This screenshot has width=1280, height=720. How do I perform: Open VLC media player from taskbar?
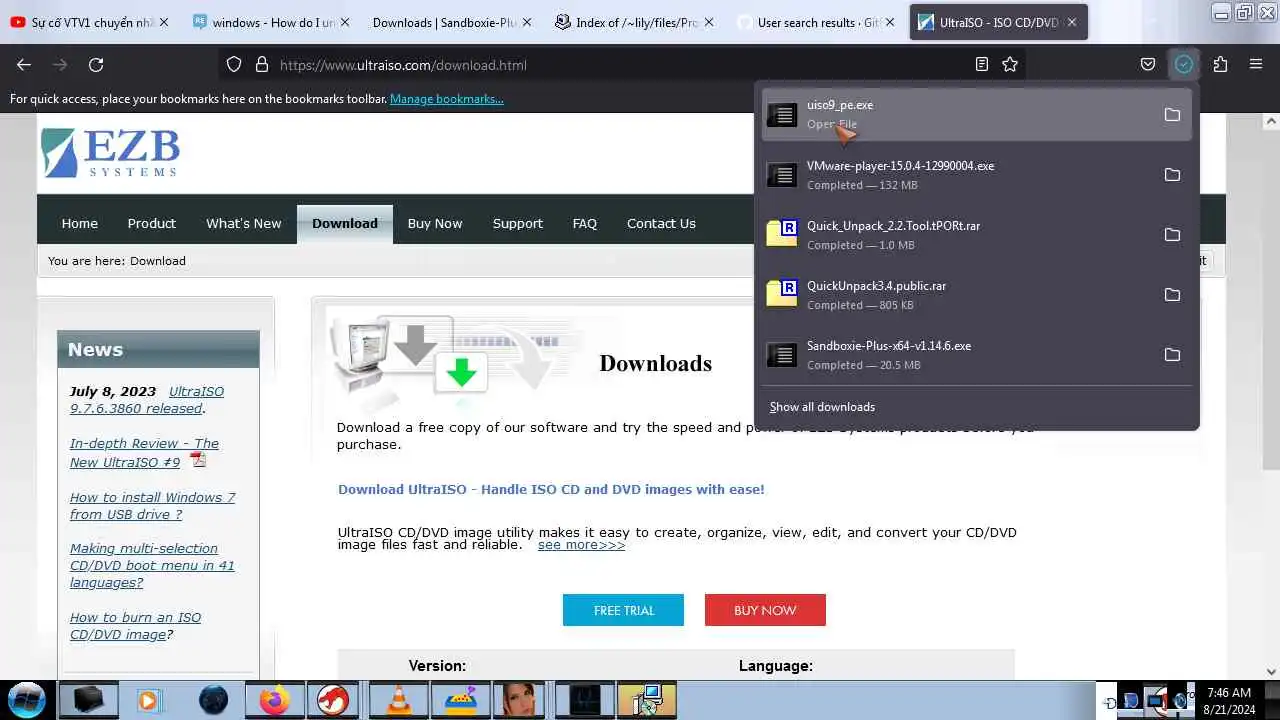click(399, 700)
